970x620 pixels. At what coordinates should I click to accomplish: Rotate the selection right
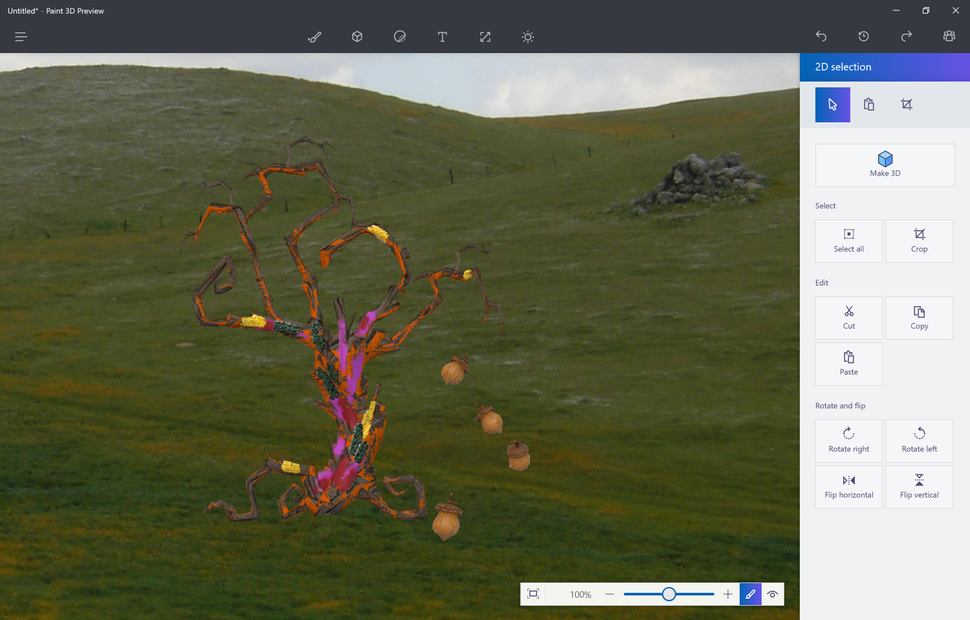point(848,440)
